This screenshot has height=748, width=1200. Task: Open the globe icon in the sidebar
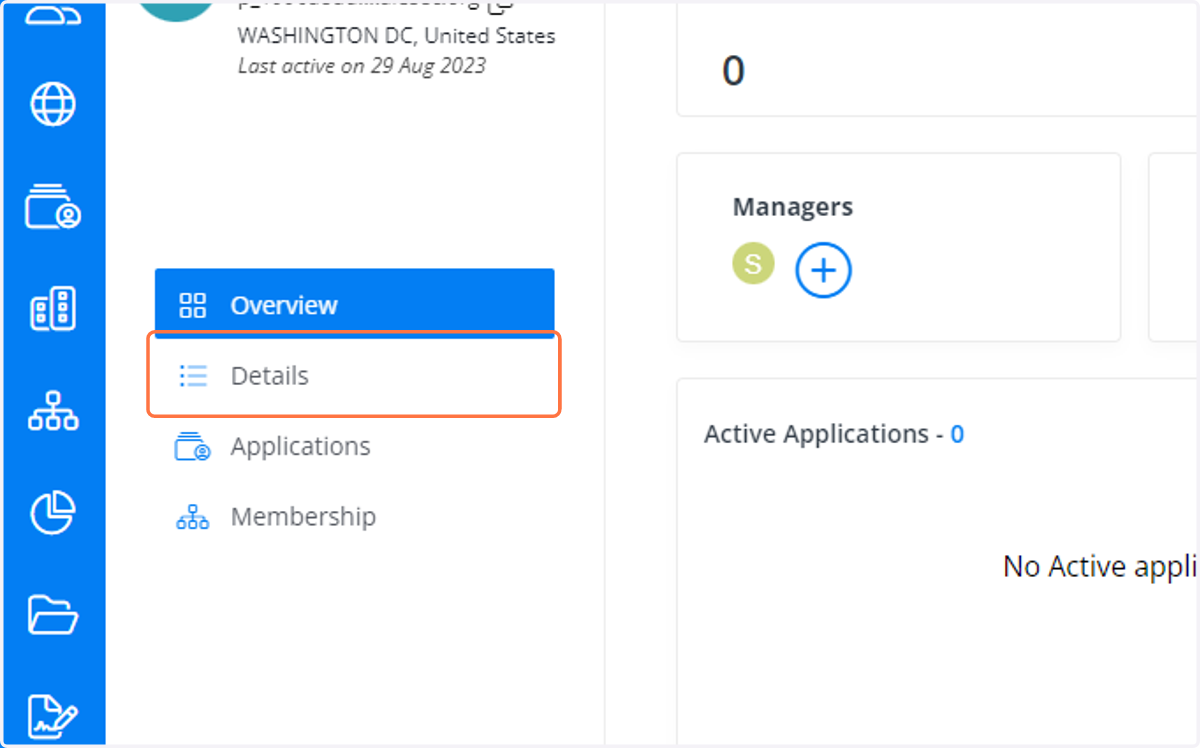click(x=53, y=103)
